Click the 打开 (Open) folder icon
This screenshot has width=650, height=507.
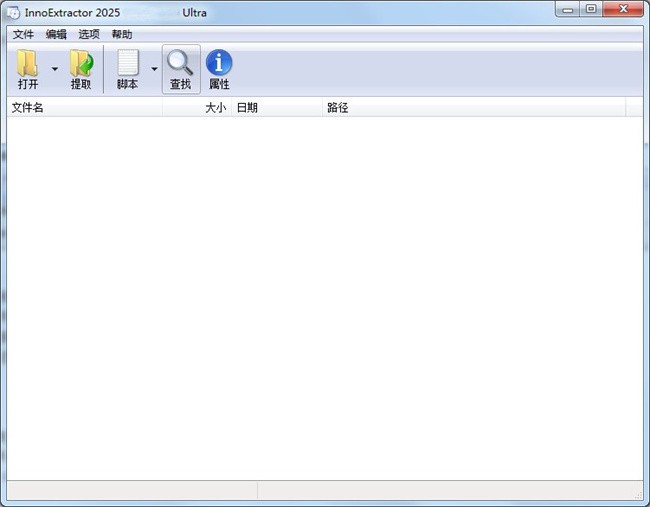(28, 63)
